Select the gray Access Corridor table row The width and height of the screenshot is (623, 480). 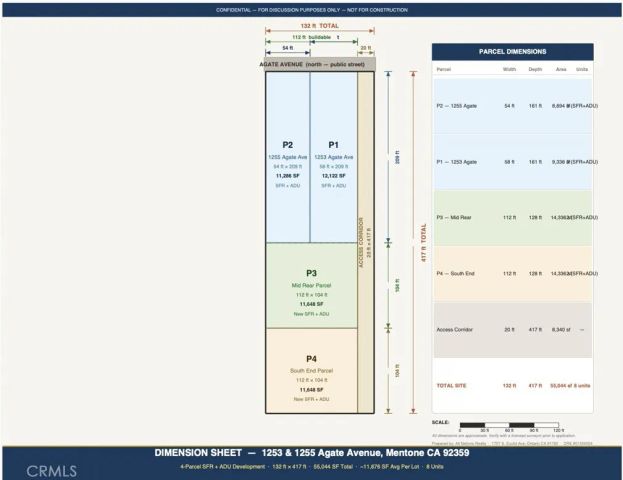click(513, 329)
